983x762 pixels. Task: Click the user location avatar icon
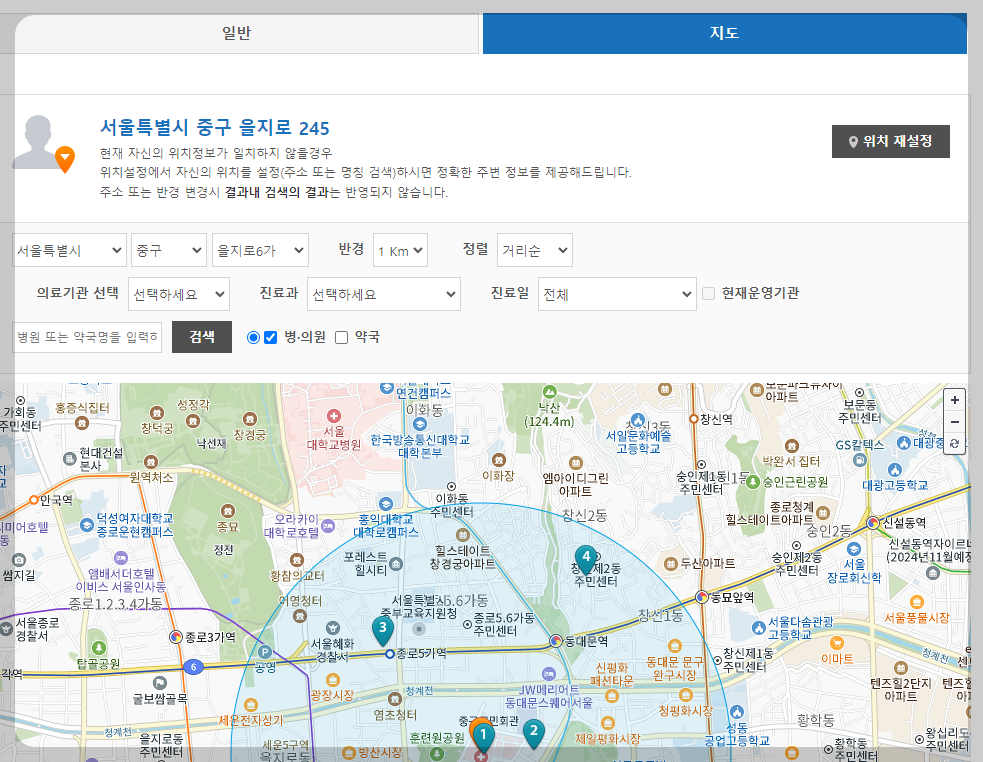43,144
